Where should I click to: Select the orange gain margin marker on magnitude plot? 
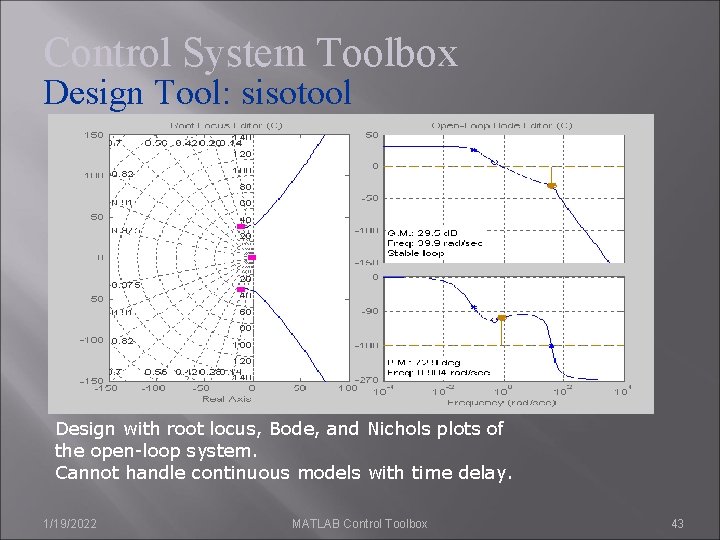coord(551,186)
